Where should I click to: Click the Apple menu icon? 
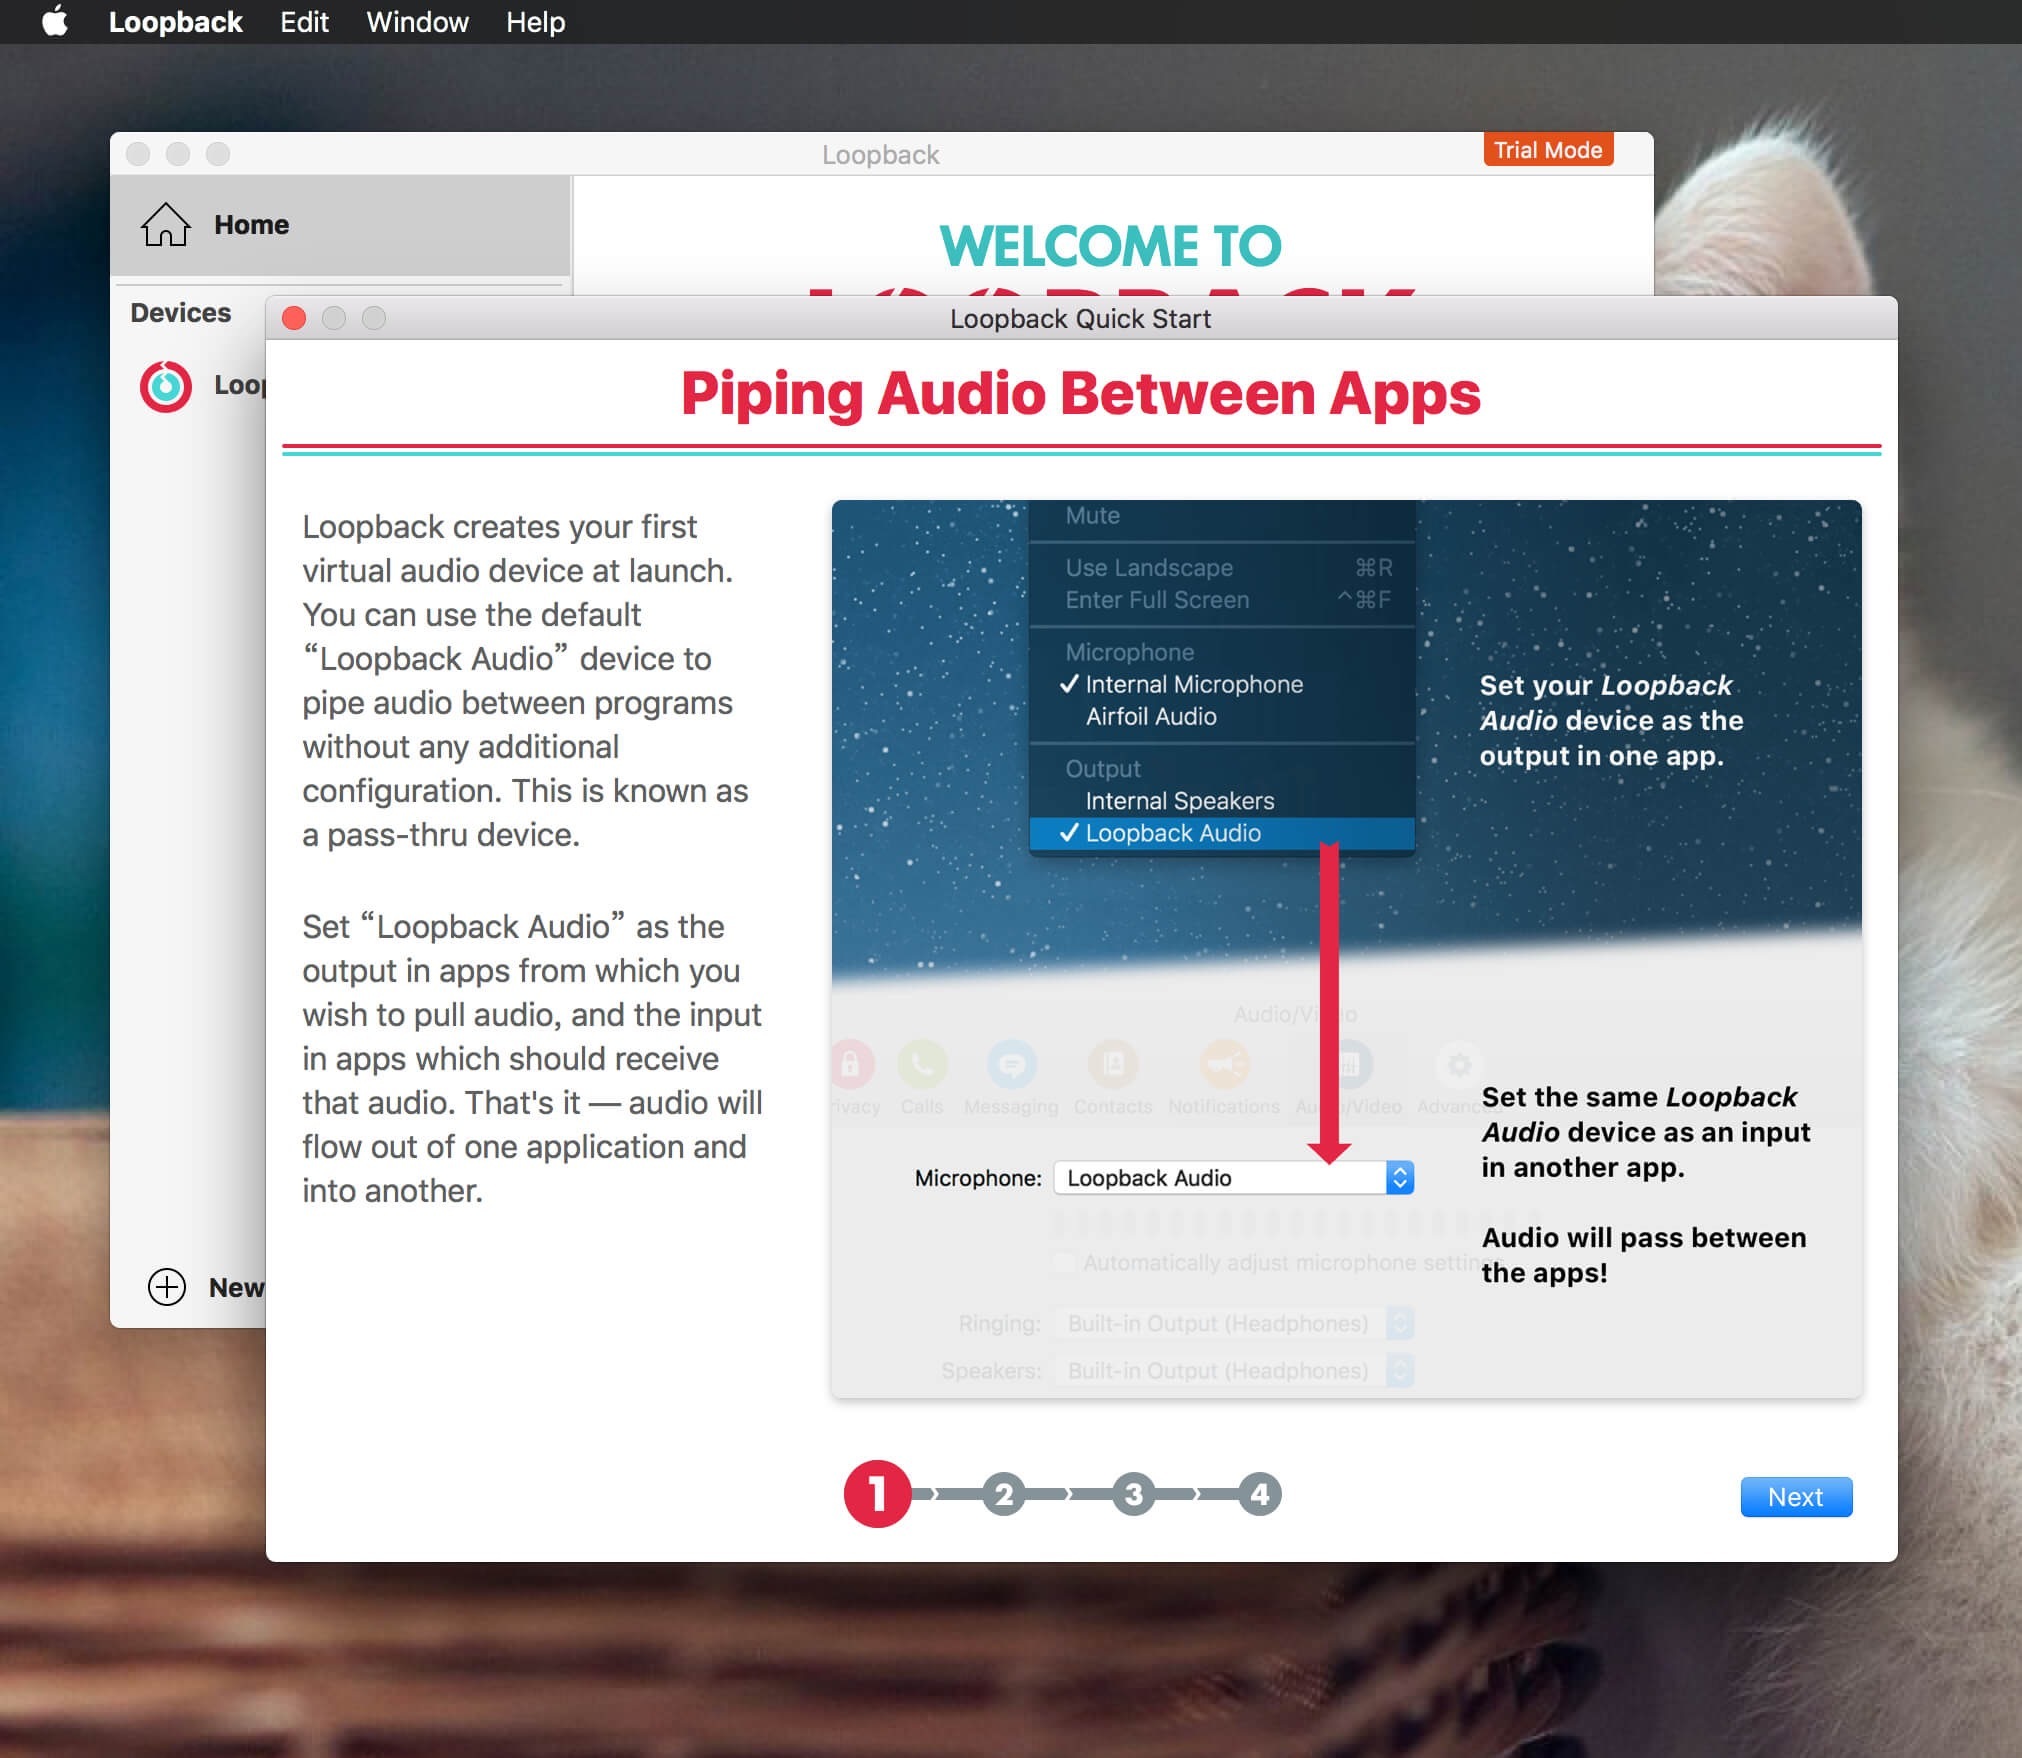click(55, 21)
